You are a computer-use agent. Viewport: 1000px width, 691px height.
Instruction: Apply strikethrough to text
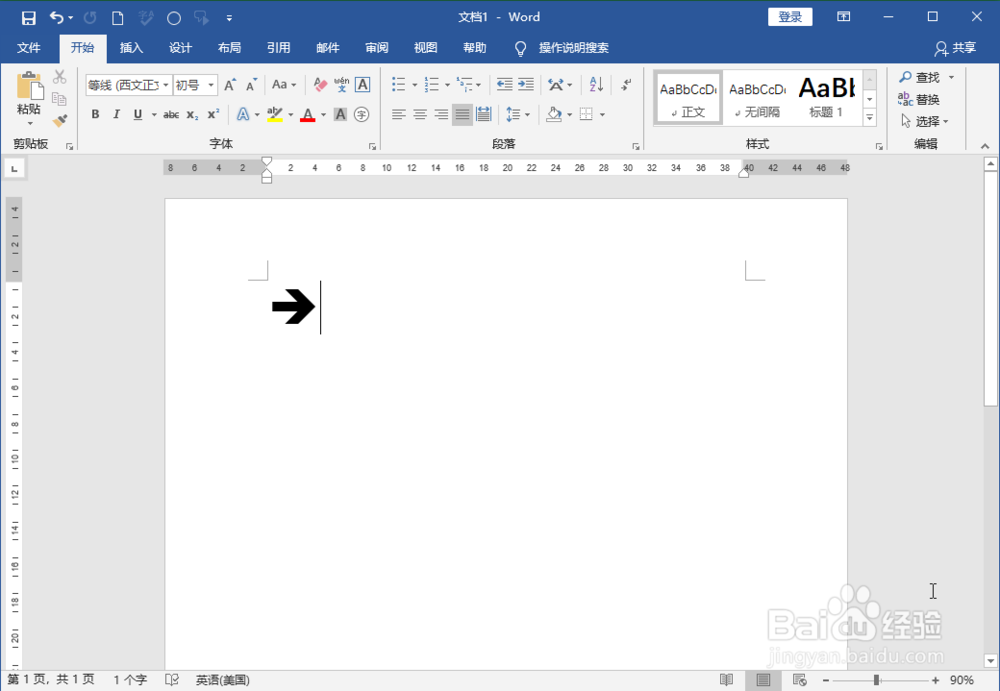[x=170, y=115]
